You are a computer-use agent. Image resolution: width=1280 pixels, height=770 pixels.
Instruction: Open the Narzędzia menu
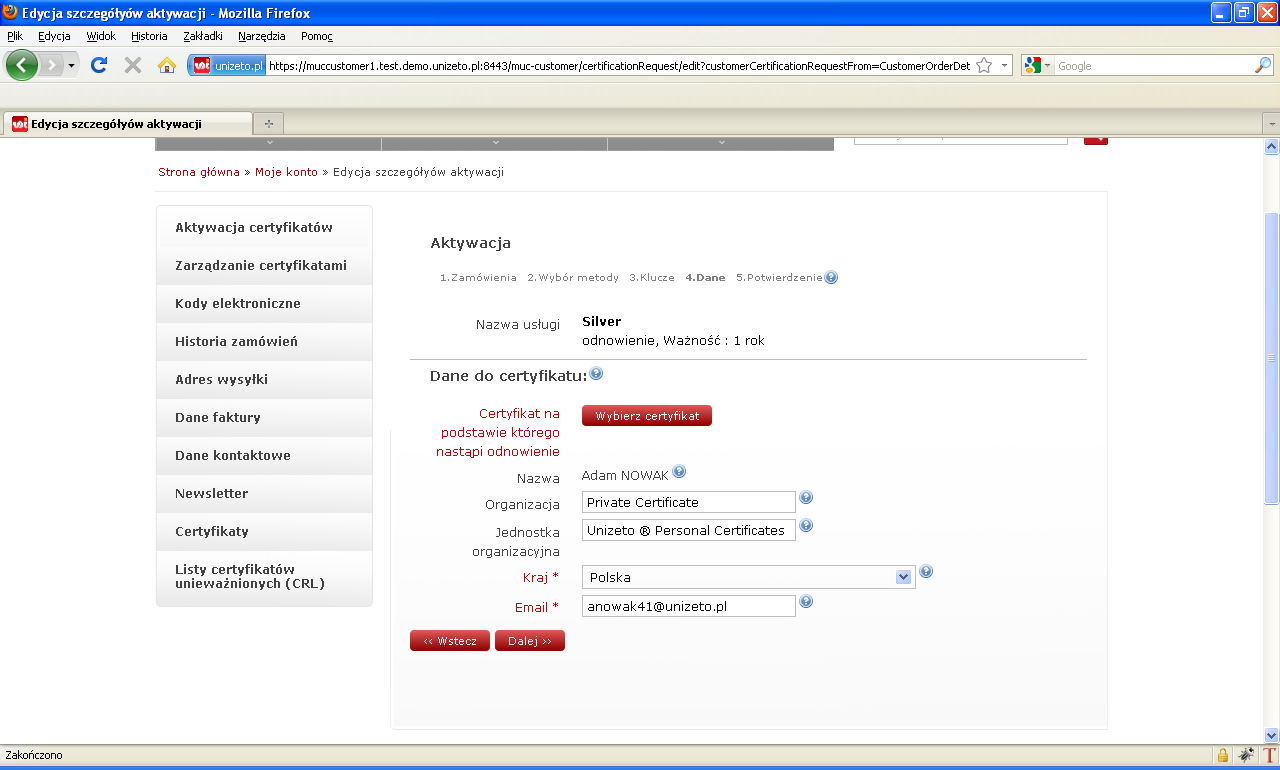[261, 36]
